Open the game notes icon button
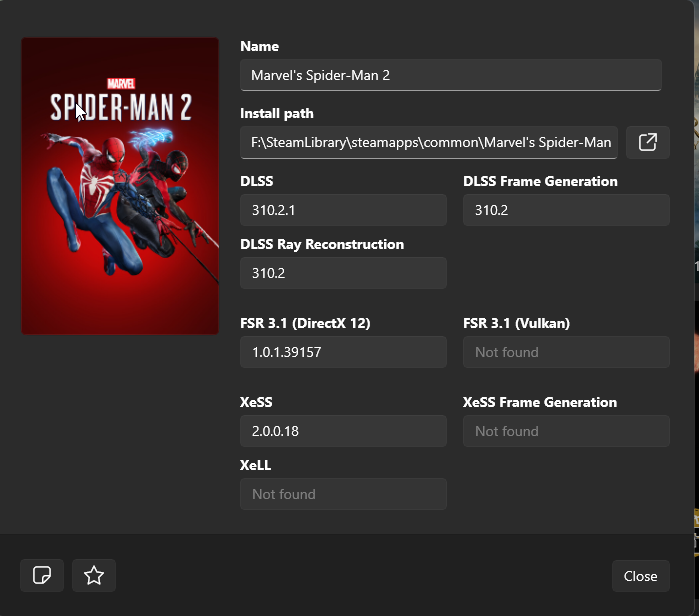 42,575
